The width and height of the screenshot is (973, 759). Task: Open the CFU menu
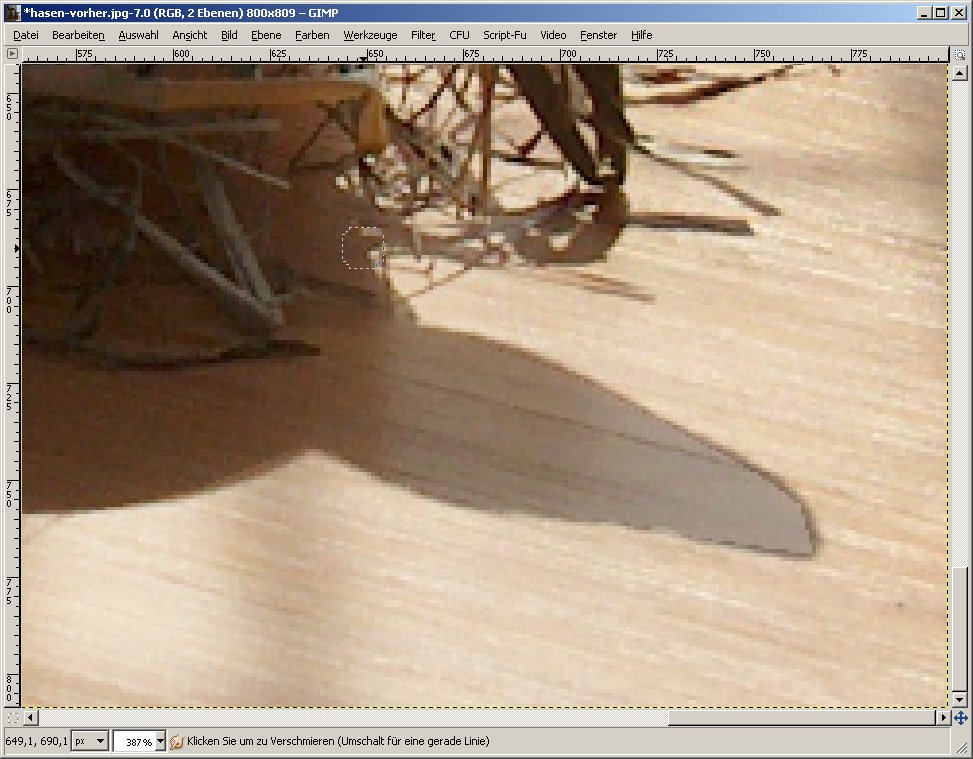point(459,35)
